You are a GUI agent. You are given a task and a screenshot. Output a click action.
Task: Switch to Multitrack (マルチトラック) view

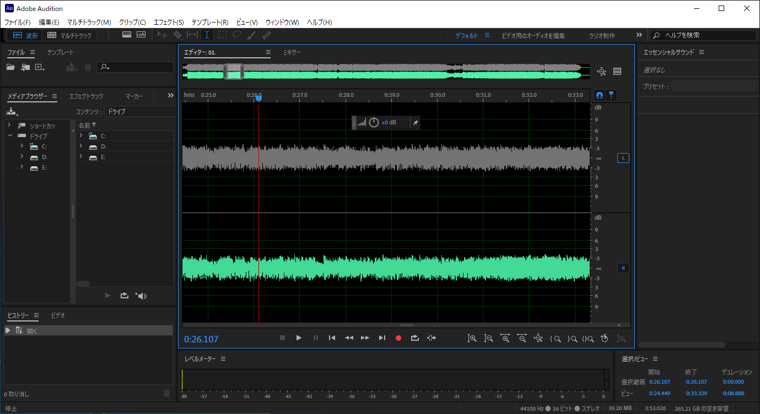(x=69, y=35)
